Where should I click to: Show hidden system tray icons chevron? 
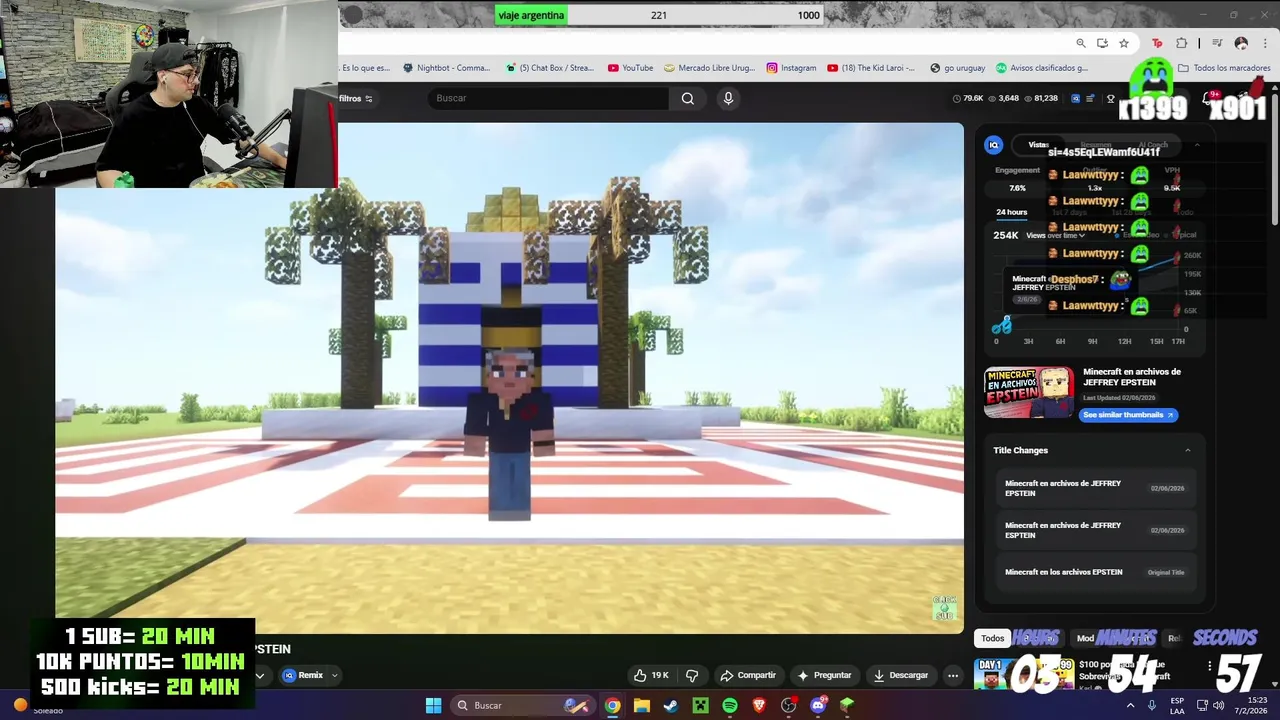point(1131,705)
